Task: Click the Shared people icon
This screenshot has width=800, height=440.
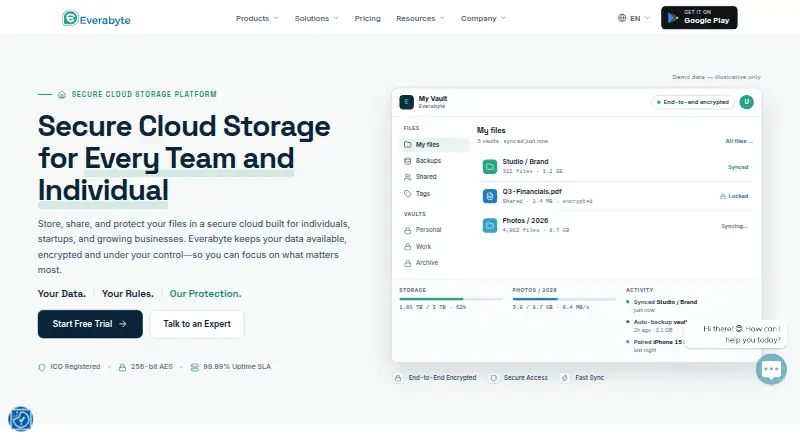Action: (x=408, y=177)
